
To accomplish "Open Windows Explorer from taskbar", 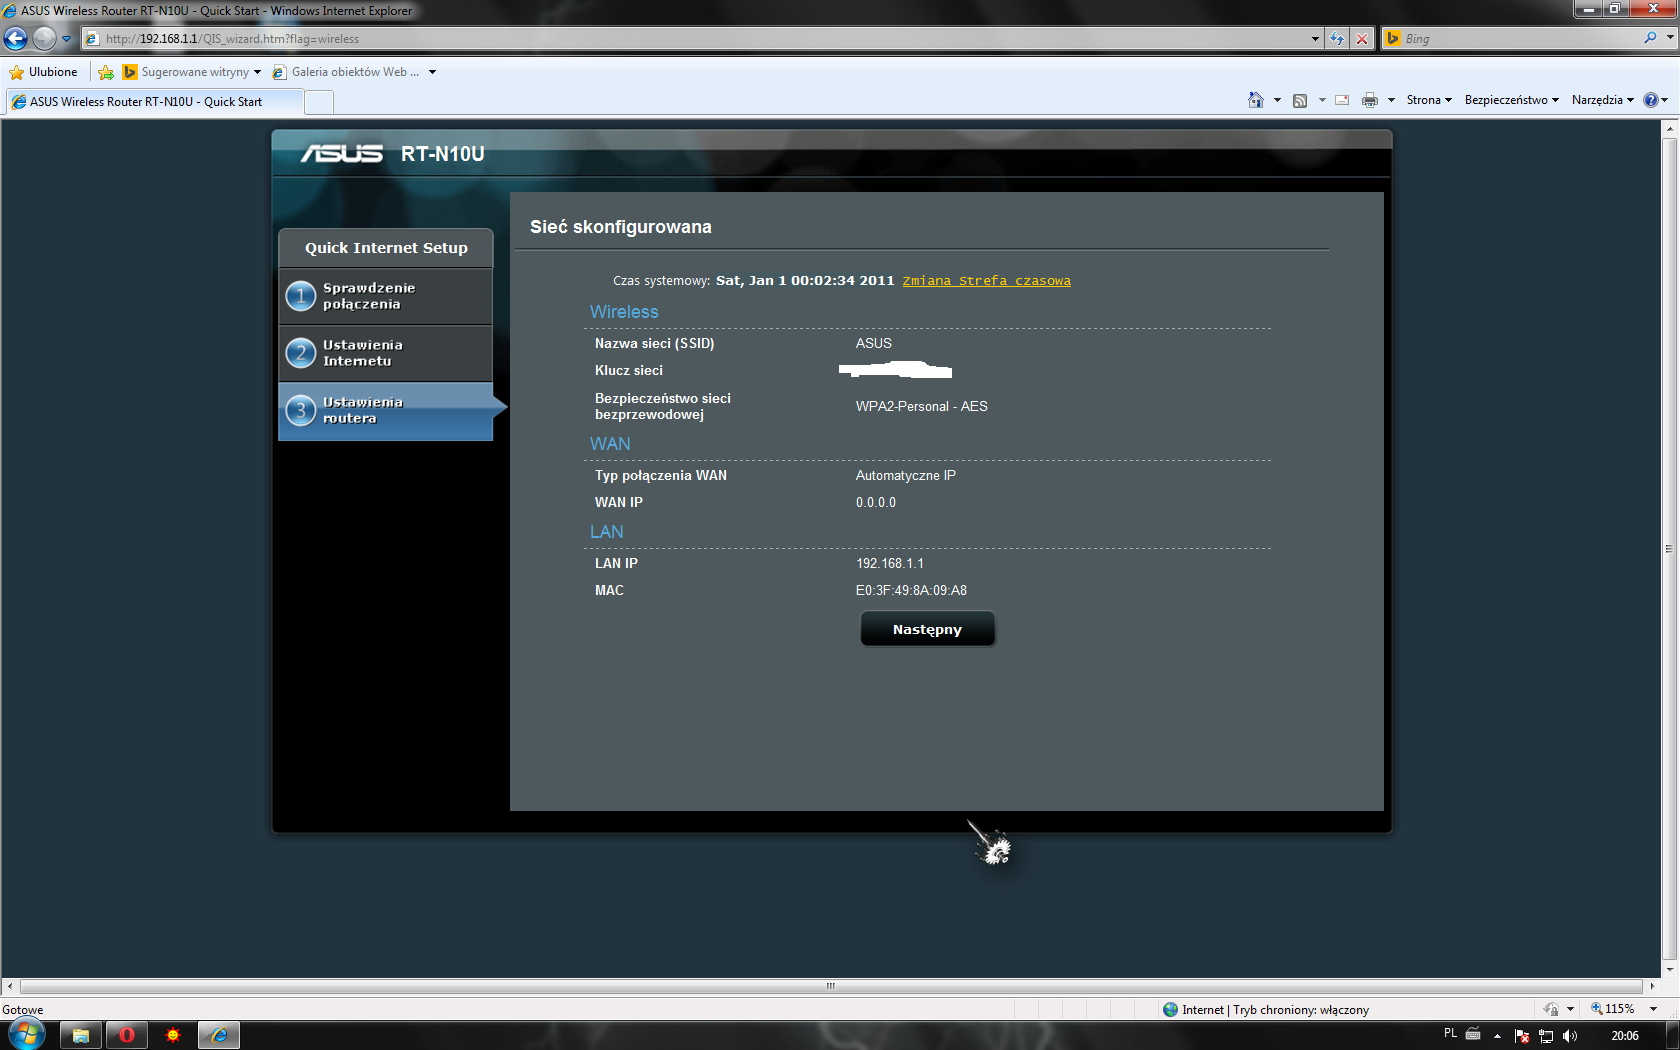I will coord(81,1035).
